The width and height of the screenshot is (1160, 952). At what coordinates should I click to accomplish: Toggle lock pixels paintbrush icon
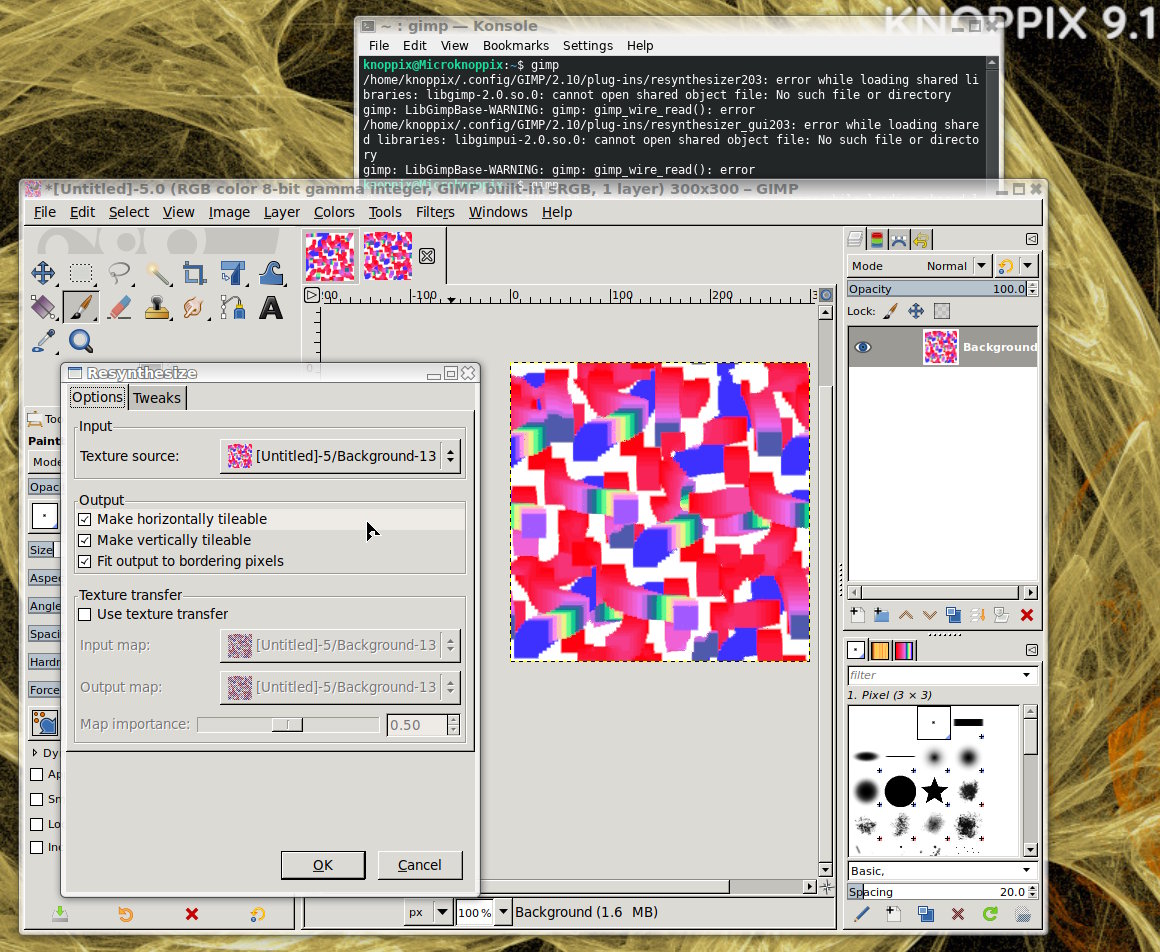(891, 311)
